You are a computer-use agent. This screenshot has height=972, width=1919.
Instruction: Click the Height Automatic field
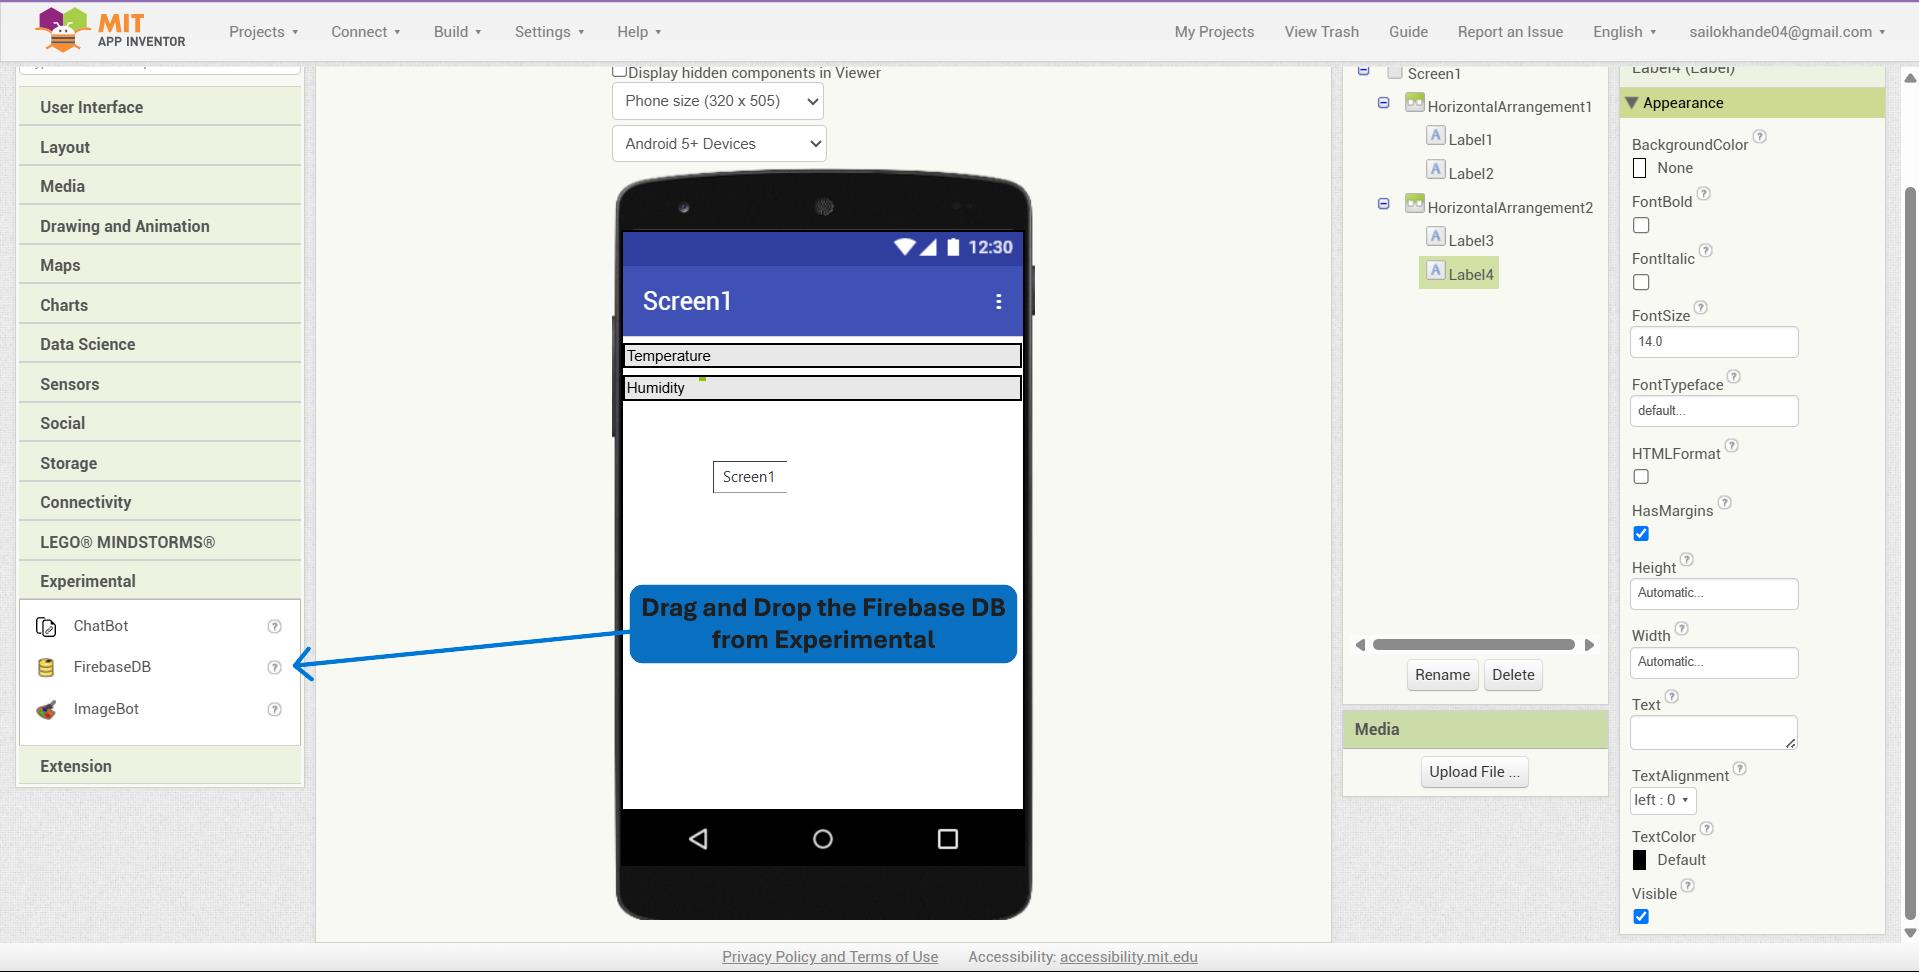1714,594
